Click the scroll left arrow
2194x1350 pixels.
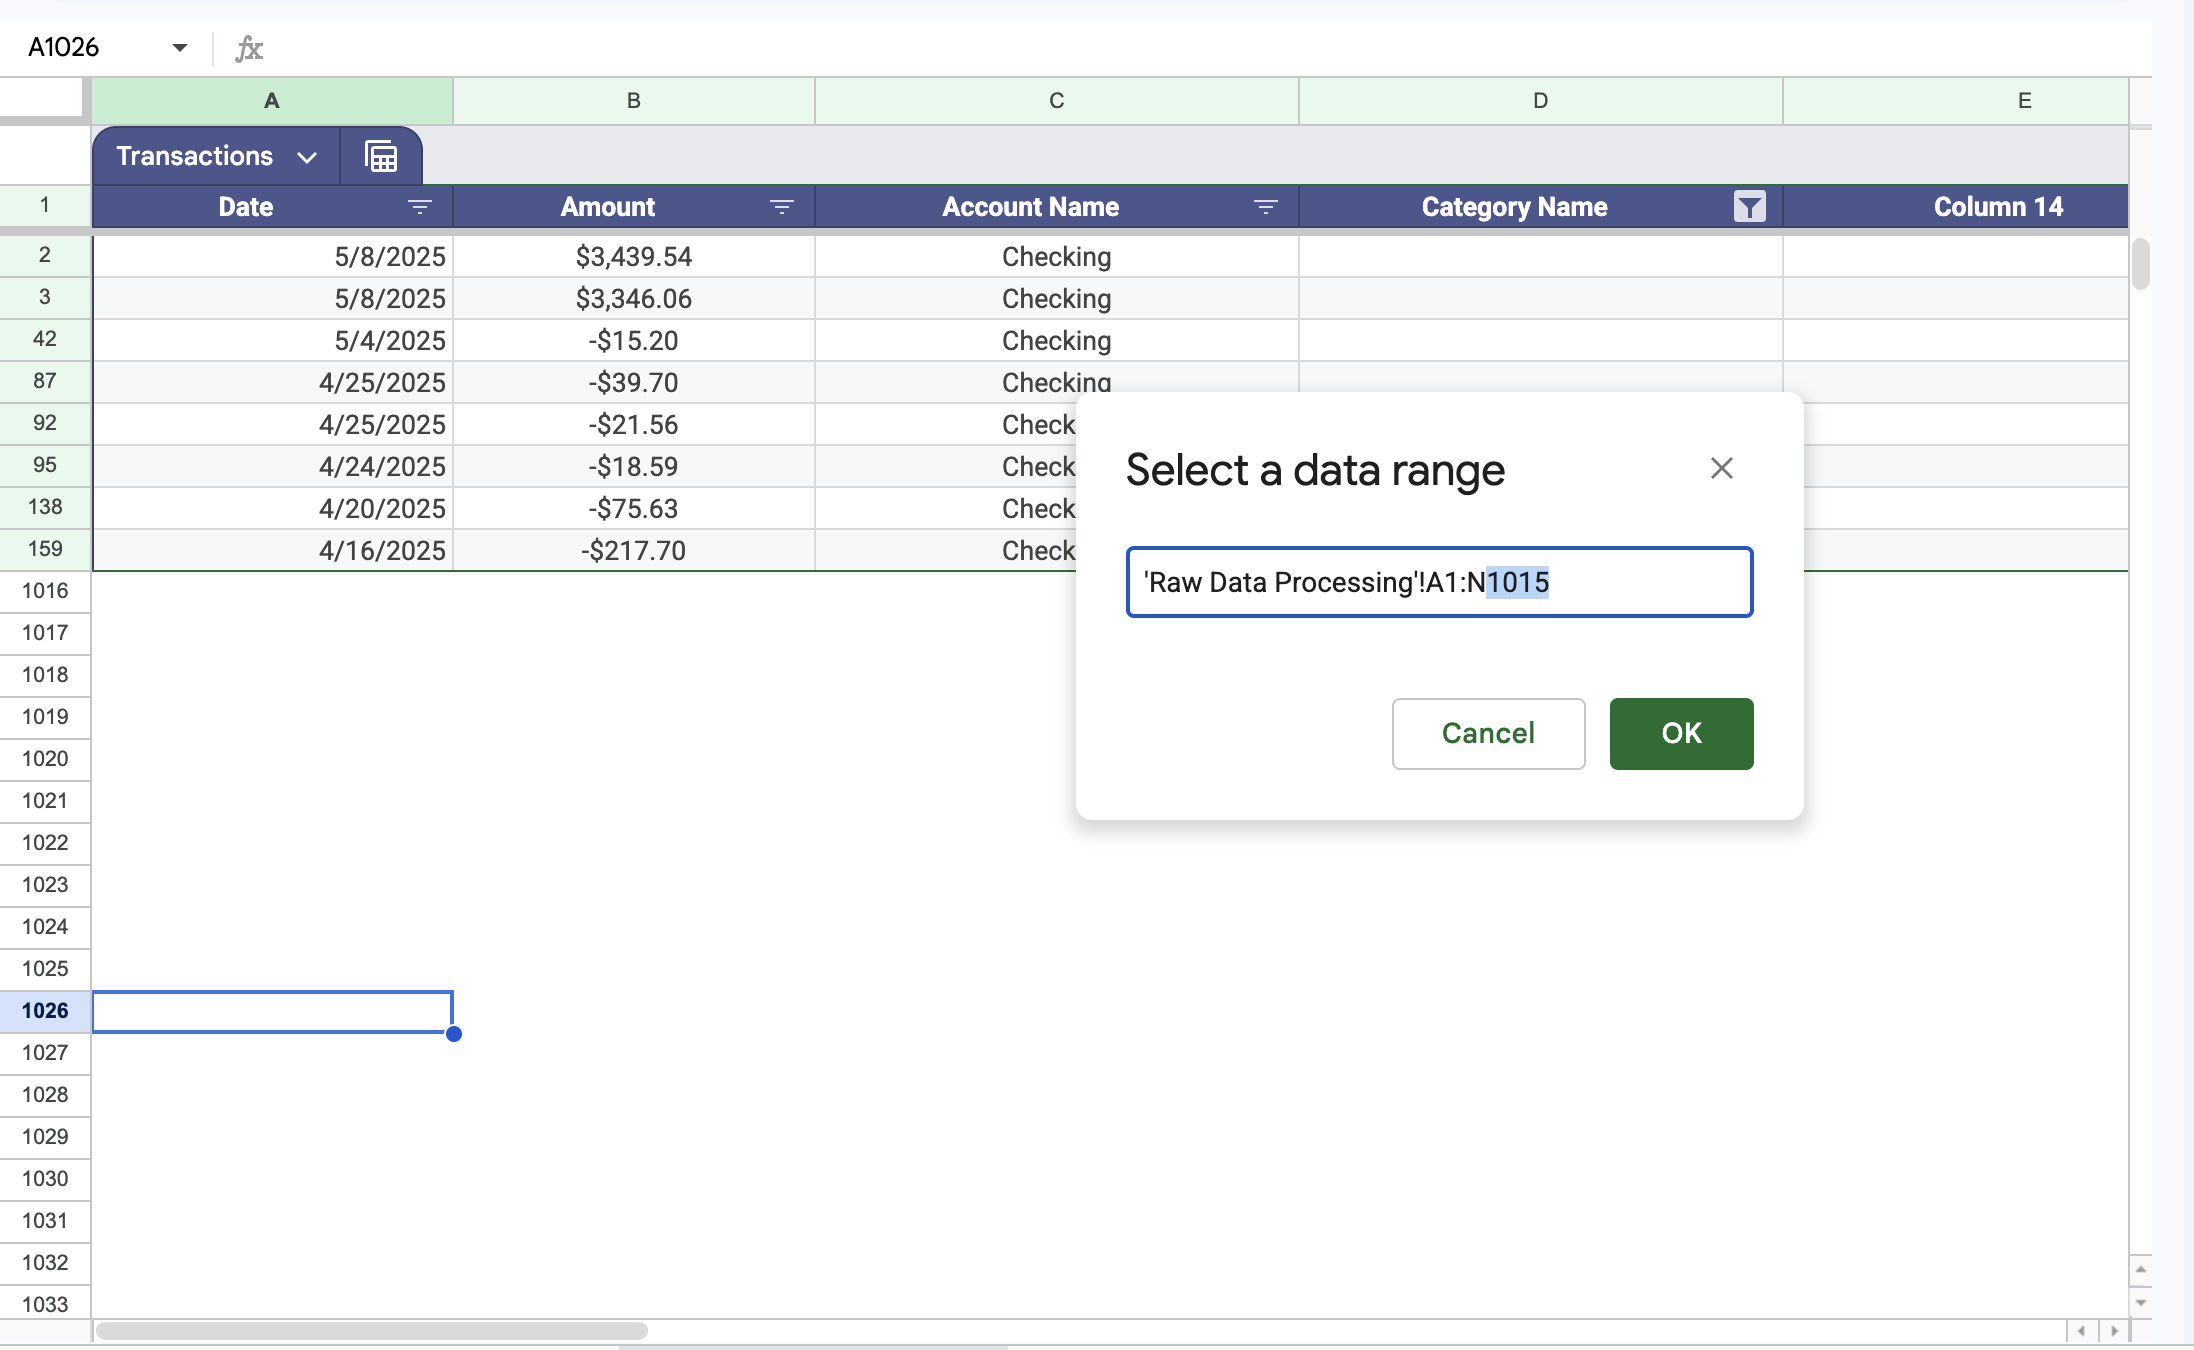[x=2081, y=1331]
